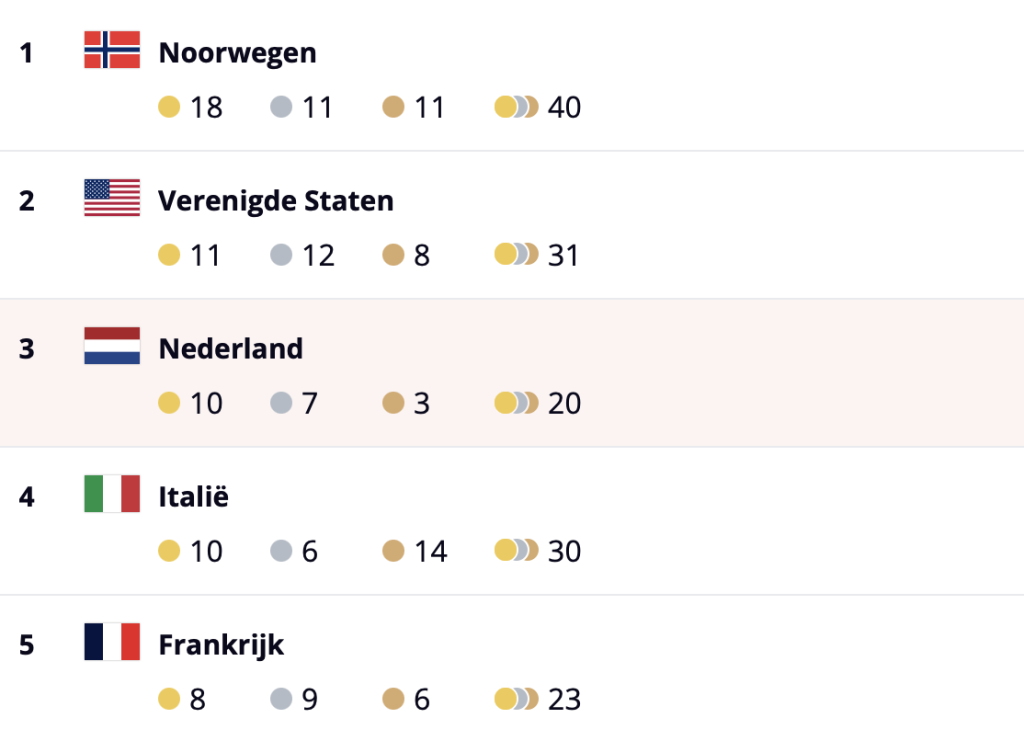The image size is (1024, 741).
Task: Select the Nederland country name
Action: tap(230, 349)
